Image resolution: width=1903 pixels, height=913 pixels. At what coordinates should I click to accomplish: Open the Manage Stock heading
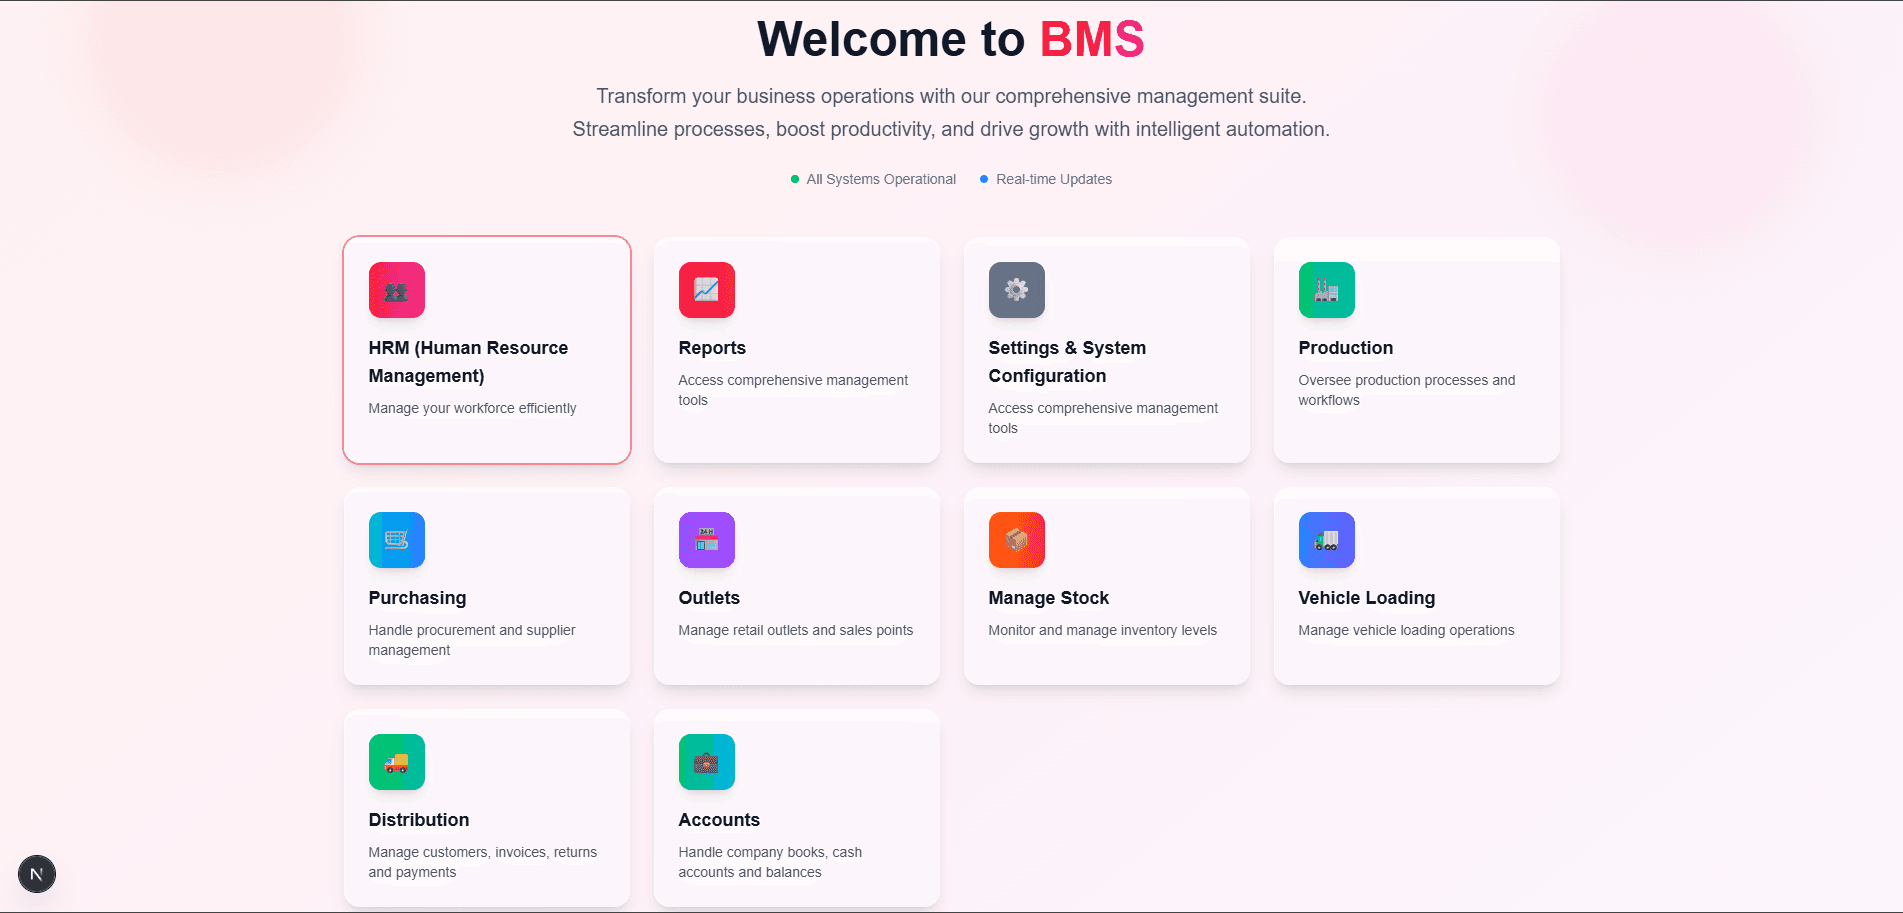1048,598
